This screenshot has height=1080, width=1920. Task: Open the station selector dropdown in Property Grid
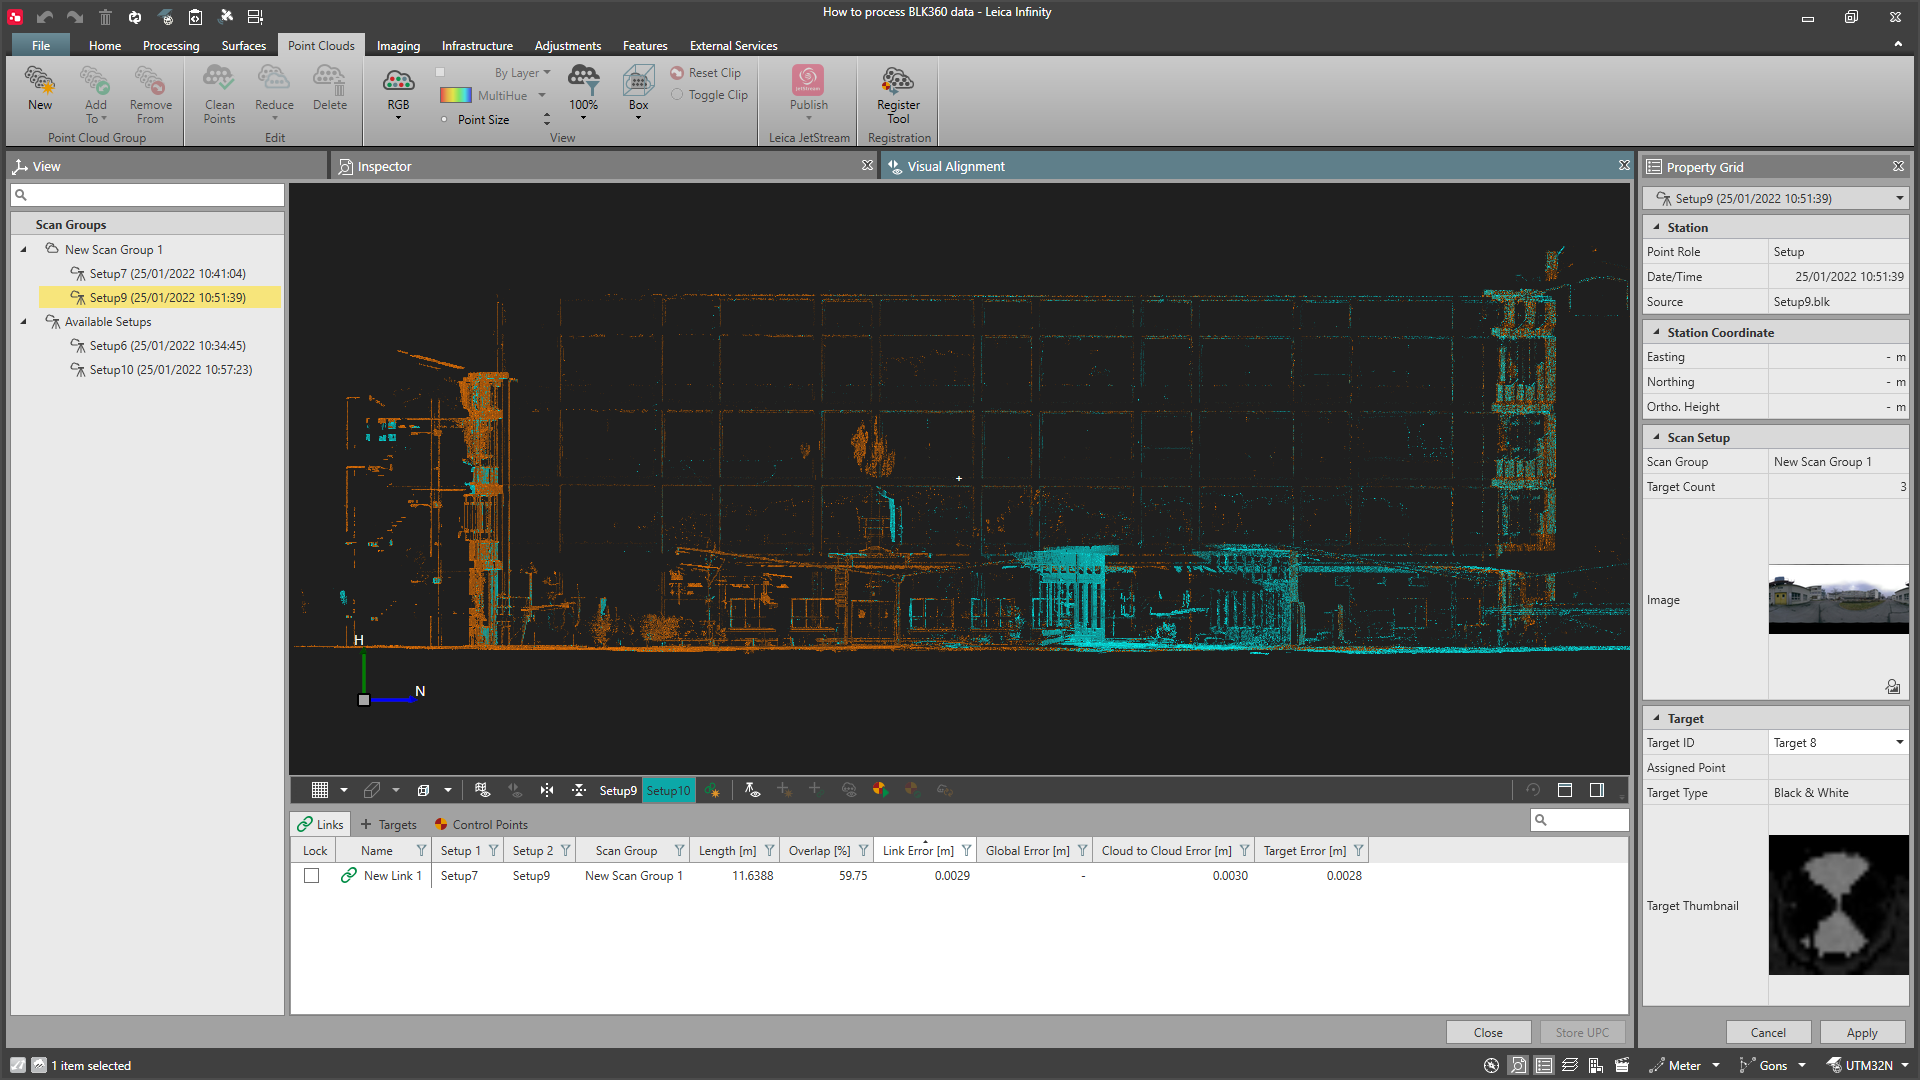(x=1899, y=199)
